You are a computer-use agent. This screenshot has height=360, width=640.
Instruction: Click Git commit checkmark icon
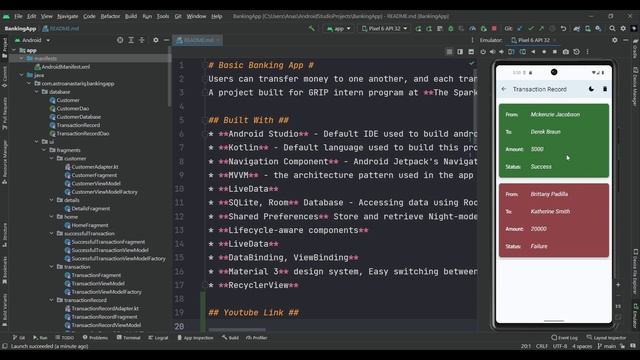(x=531, y=29)
